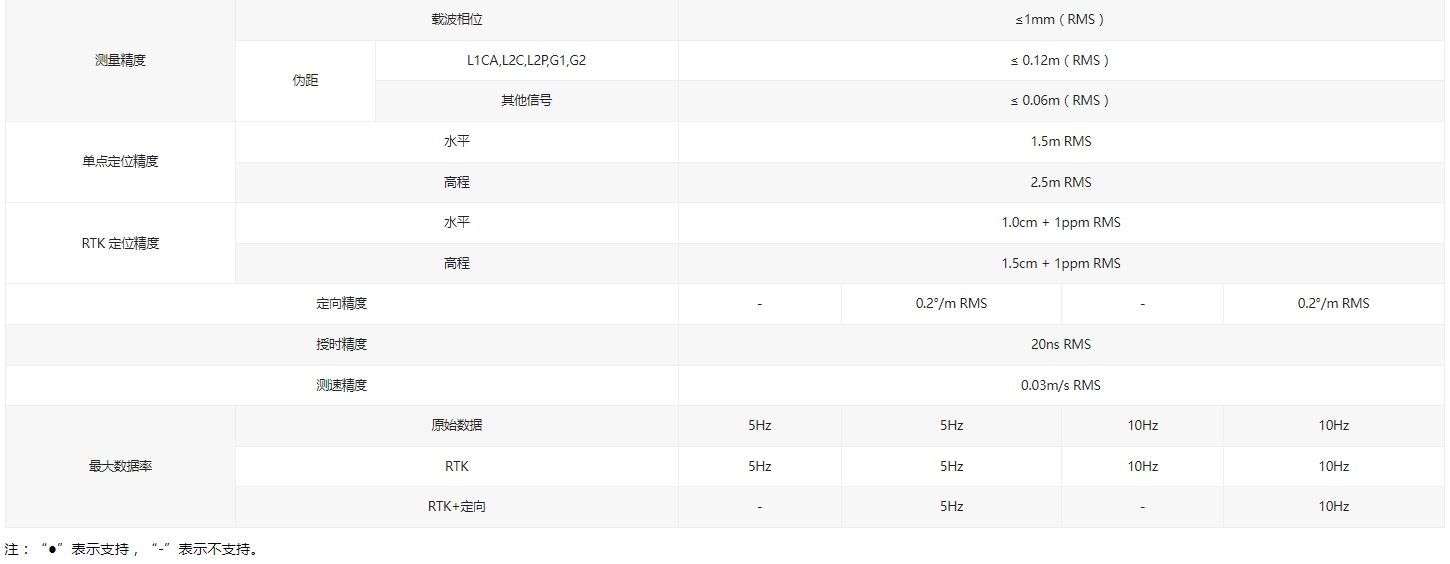The width and height of the screenshot is (1450, 564).
Task: Select the RTK 定位精度 row header
Action: 120,243
